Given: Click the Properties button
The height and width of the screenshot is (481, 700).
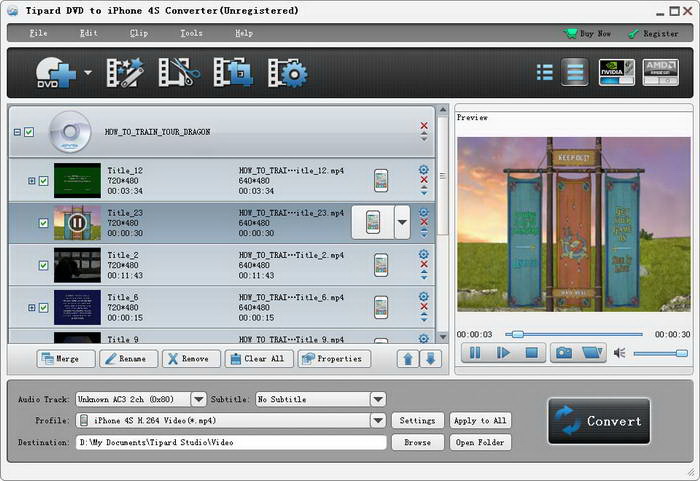Looking at the screenshot, I should [x=334, y=359].
